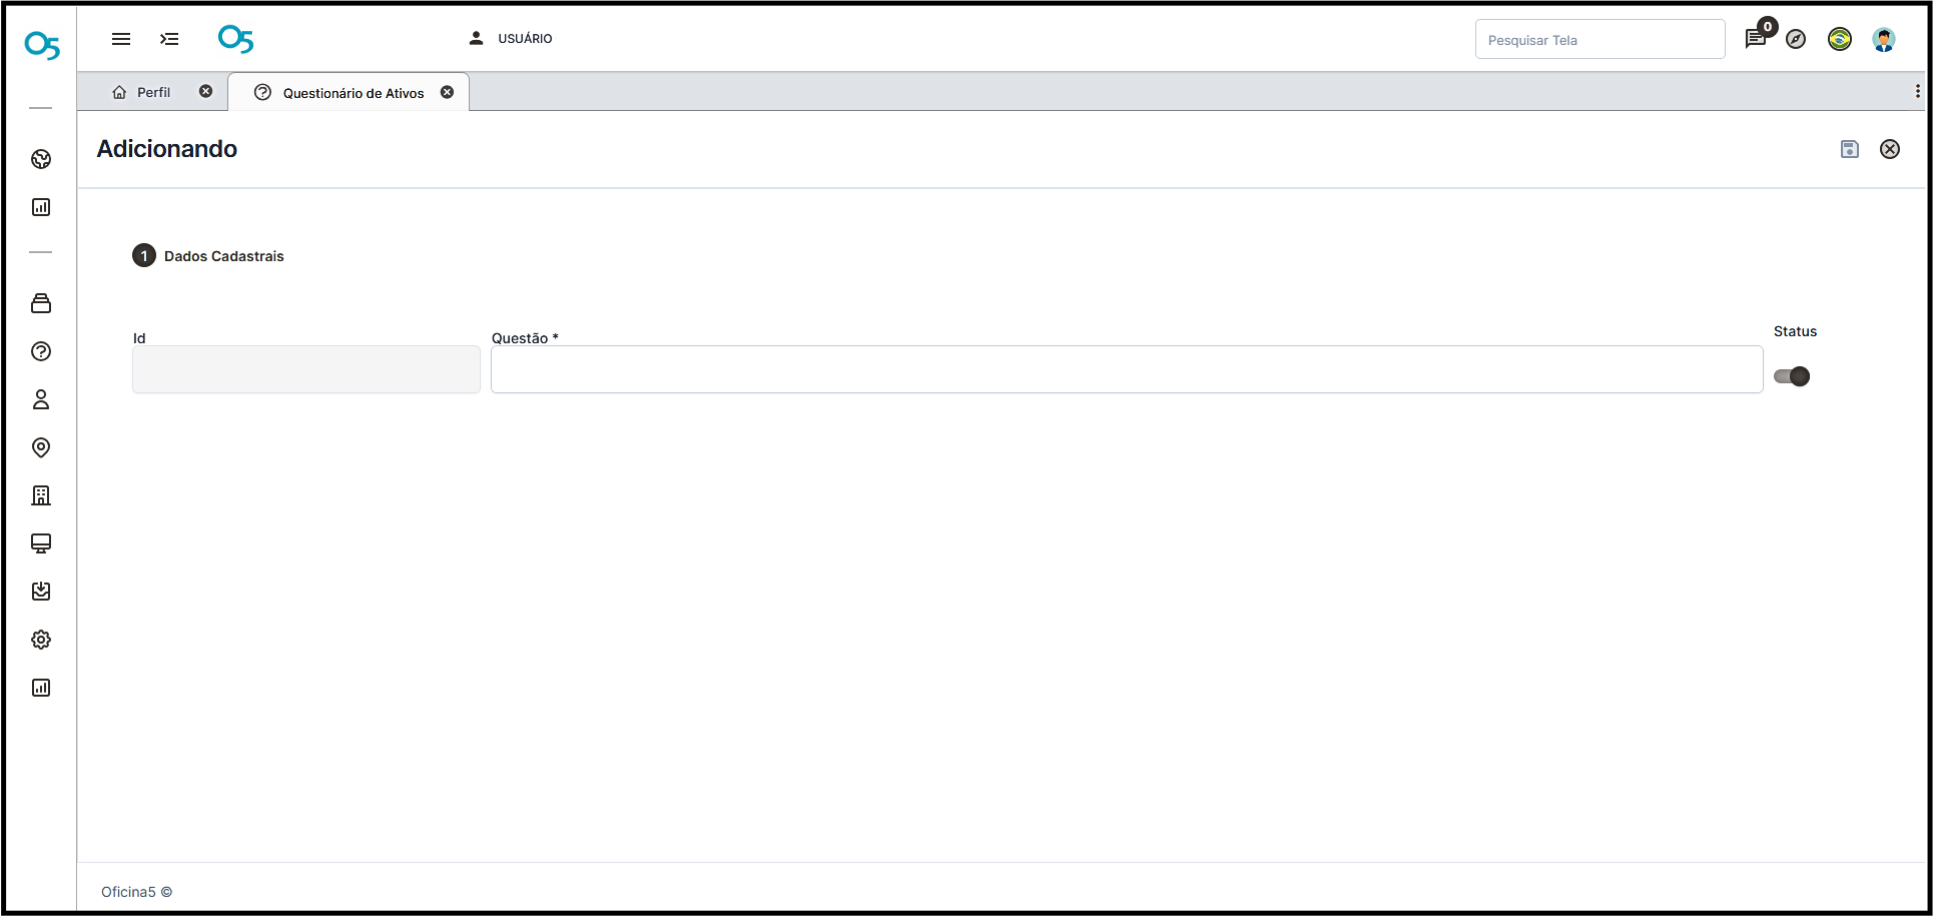
Task: Click the compass navigation icon
Action: tap(1796, 39)
